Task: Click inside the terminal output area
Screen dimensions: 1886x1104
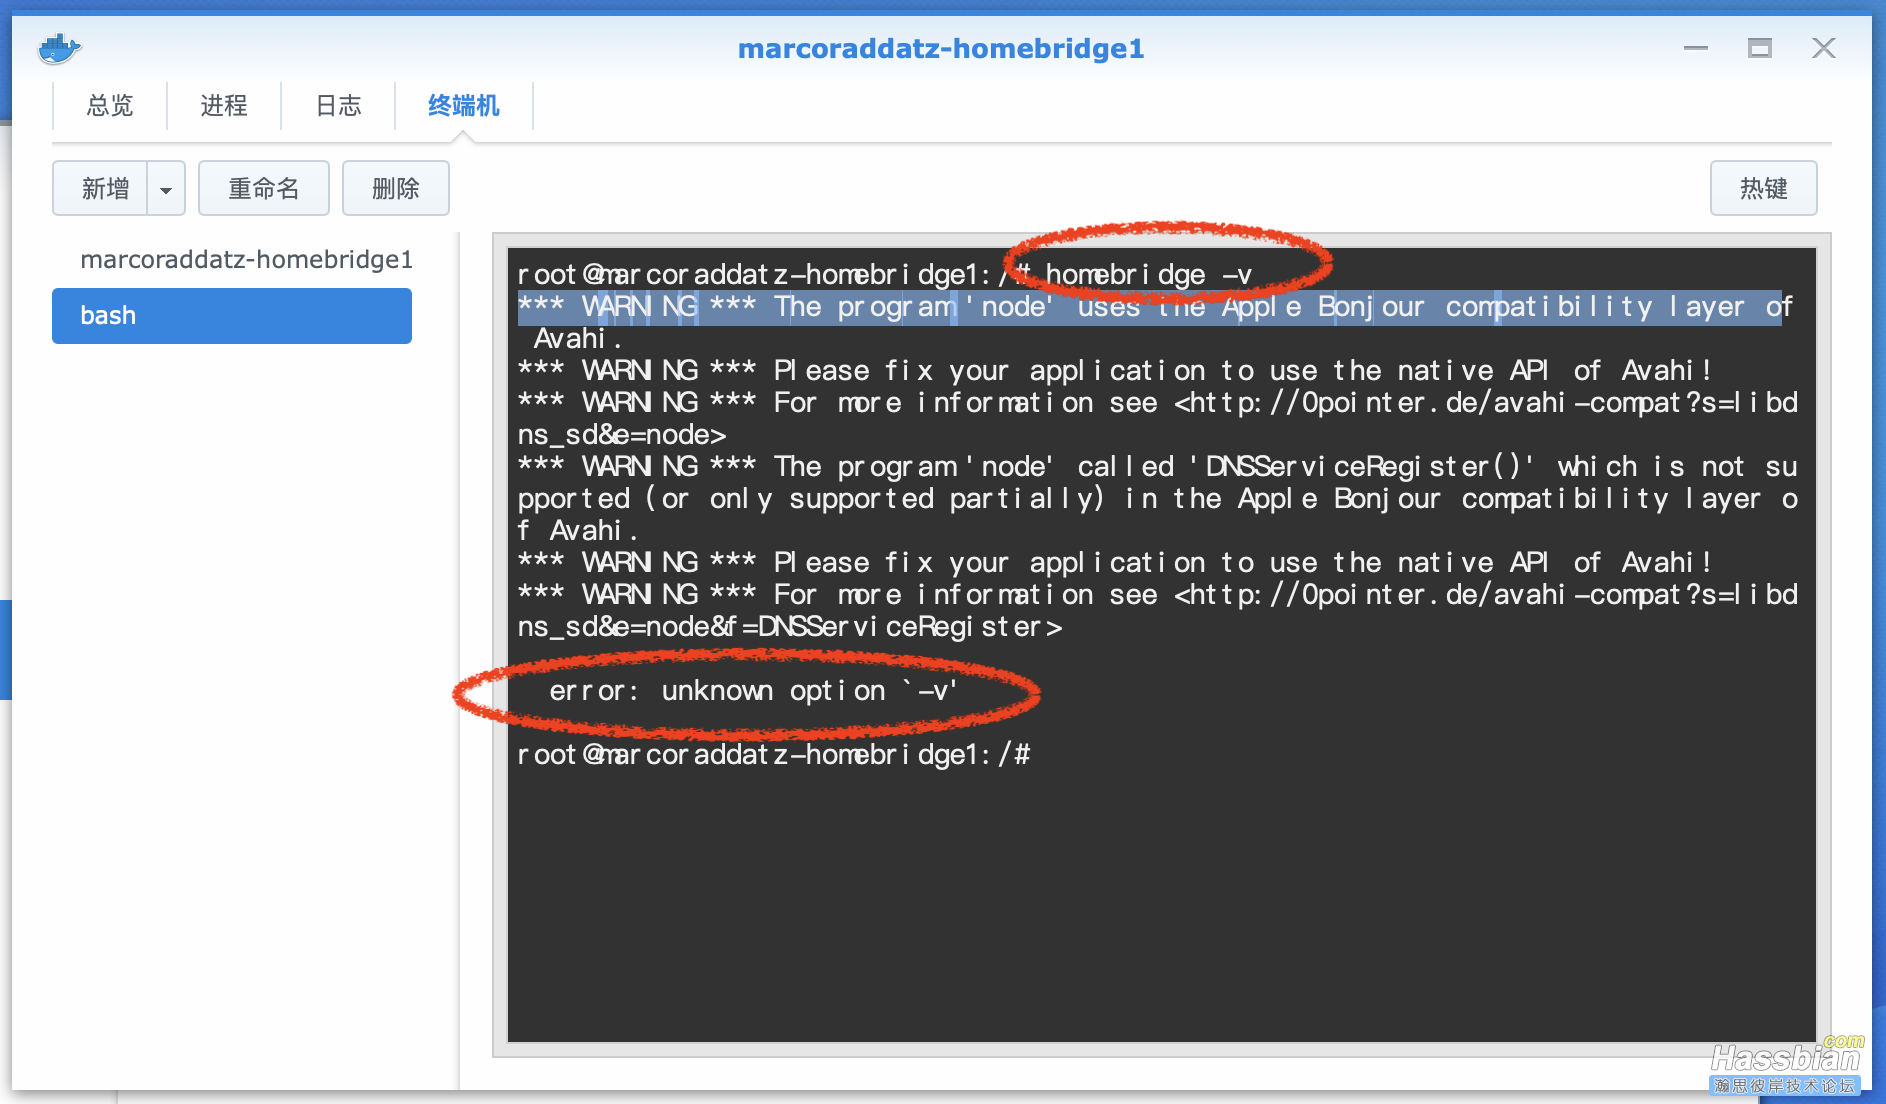Action: pos(1161,645)
